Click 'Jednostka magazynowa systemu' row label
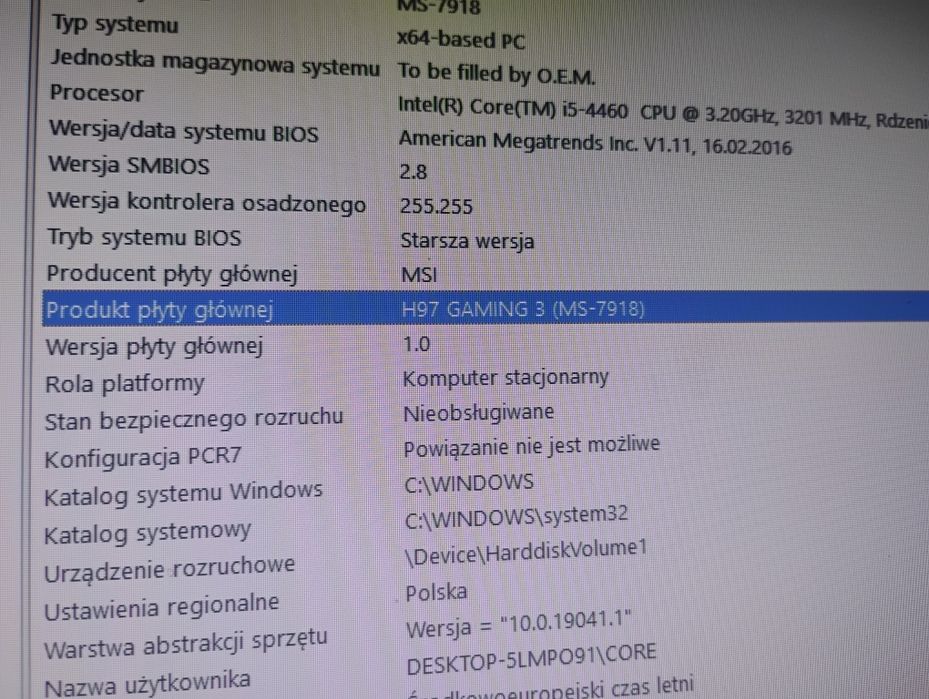This screenshot has height=699, width=929. point(215,63)
